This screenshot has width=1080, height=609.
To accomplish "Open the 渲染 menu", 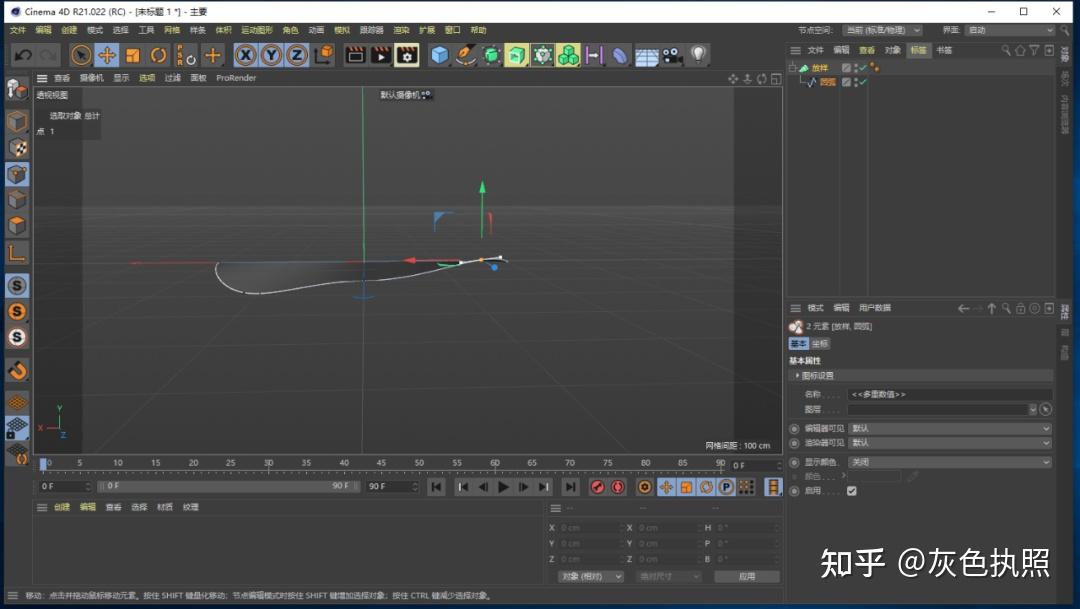I will click(401, 30).
